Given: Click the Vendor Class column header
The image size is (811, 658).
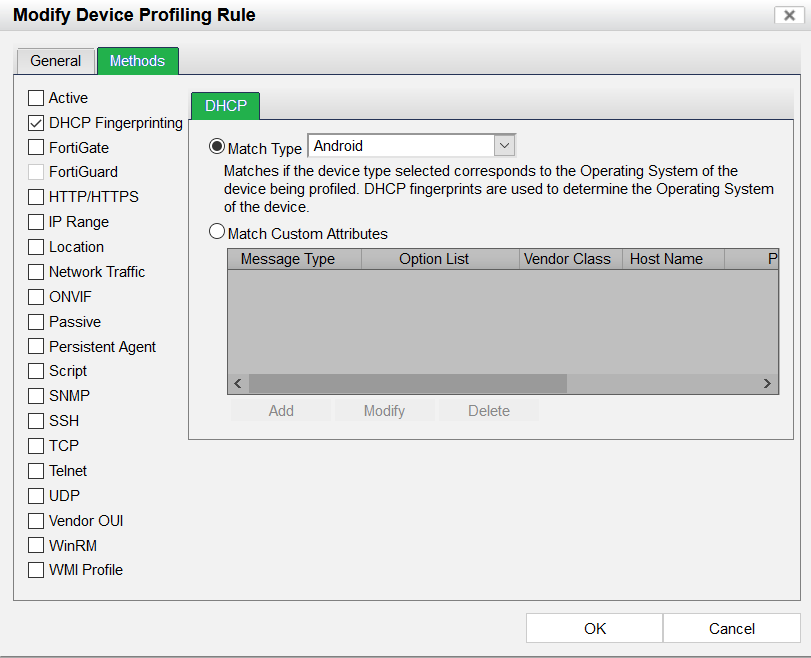Looking at the screenshot, I should [566, 259].
